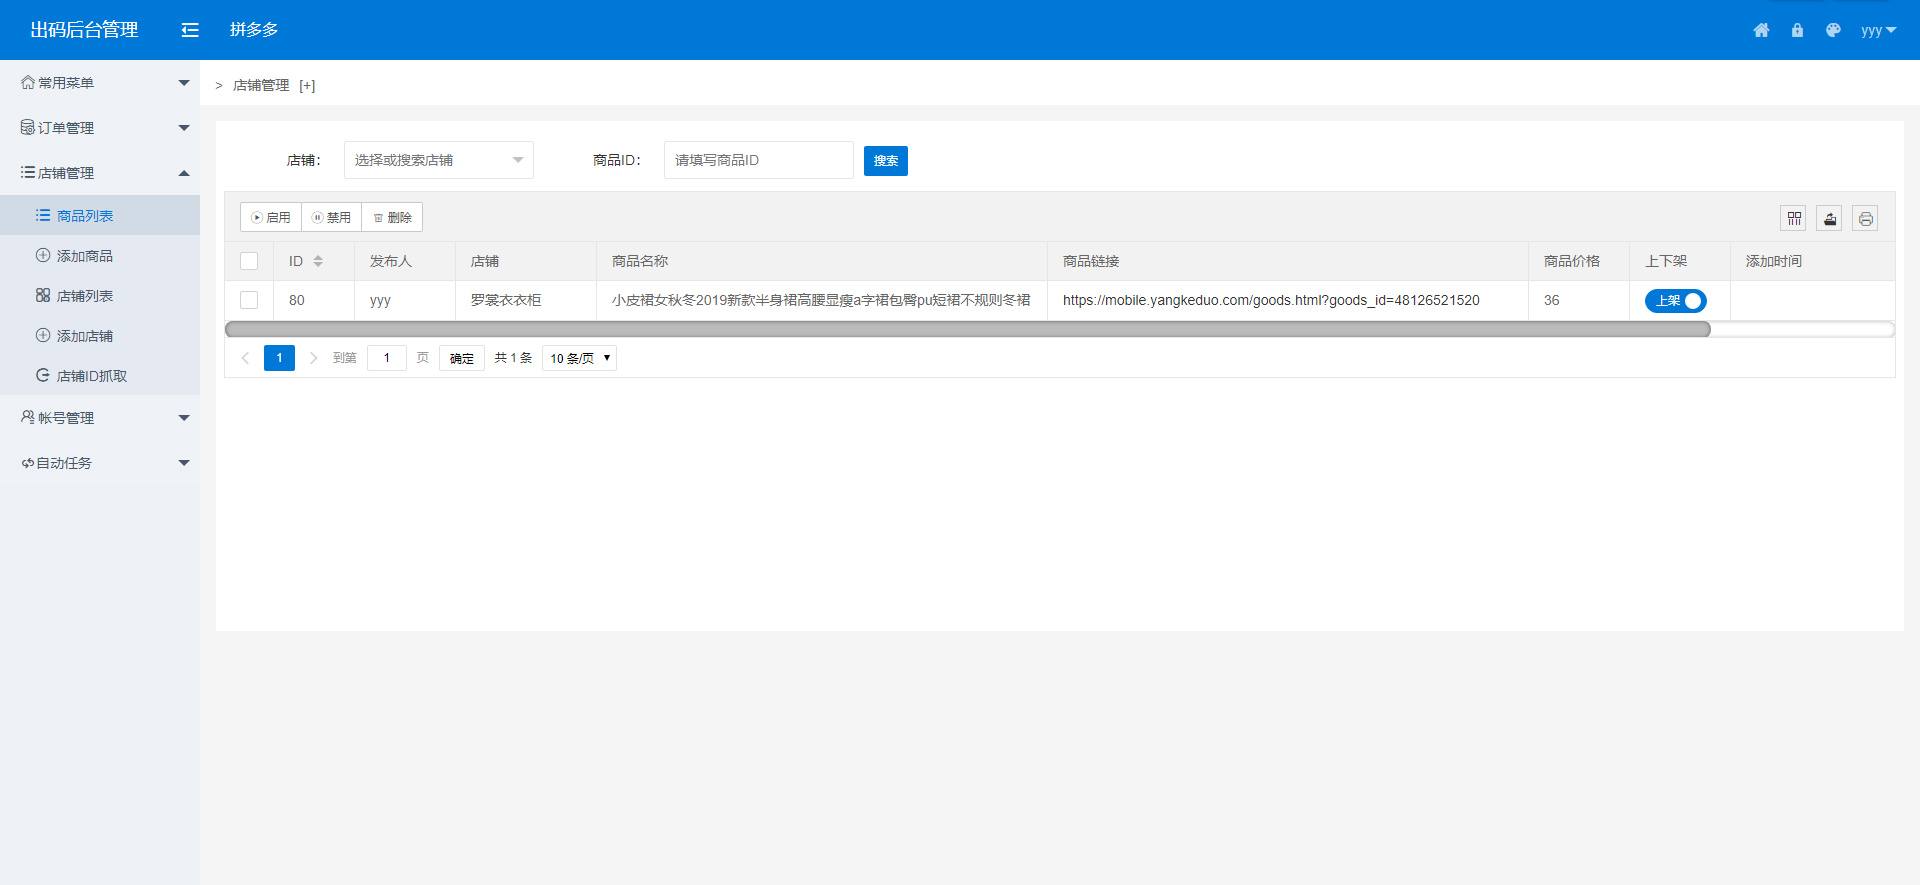The width and height of the screenshot is (1920, 885).
Task: Open the column filter grid icon
Action: coord(1794,218)
